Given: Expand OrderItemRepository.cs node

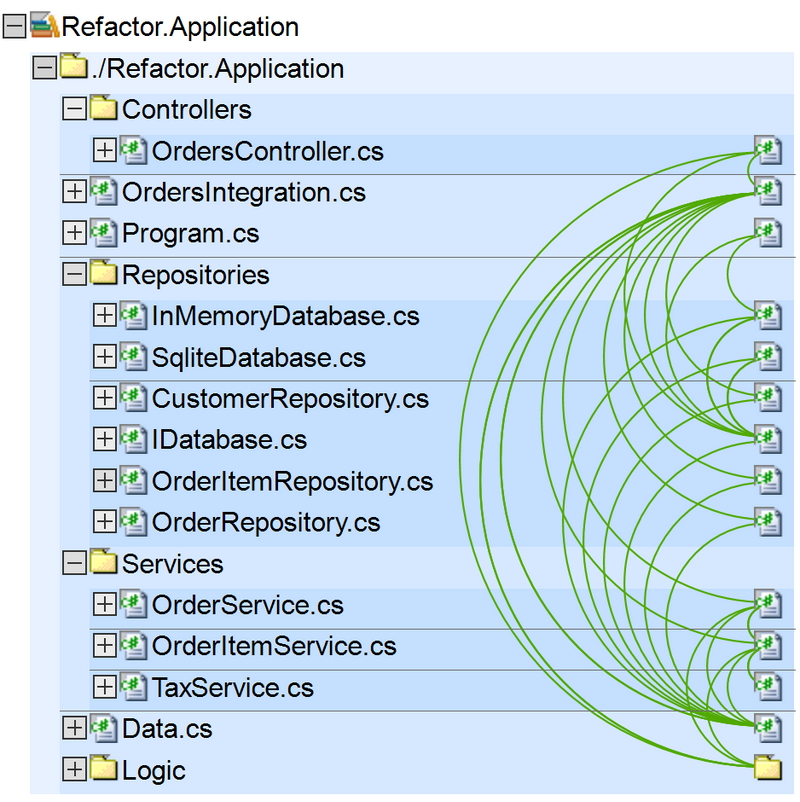Looking at the screenshot, I should (x=104, y=481).
